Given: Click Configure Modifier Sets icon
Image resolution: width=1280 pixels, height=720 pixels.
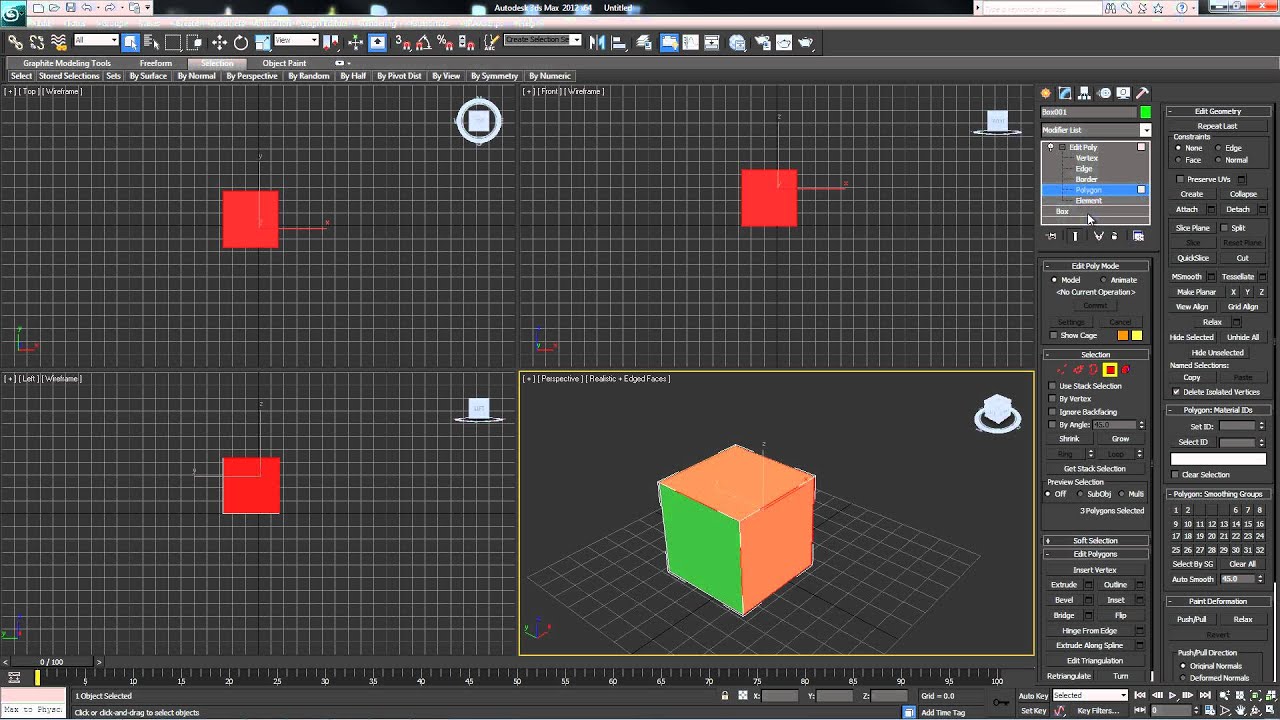Looking at the screenshot, I should coord(1138,236).
